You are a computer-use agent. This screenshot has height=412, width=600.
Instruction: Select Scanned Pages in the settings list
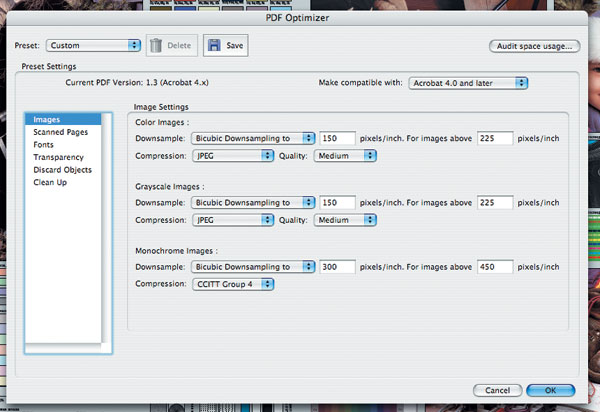pos(63,132)
